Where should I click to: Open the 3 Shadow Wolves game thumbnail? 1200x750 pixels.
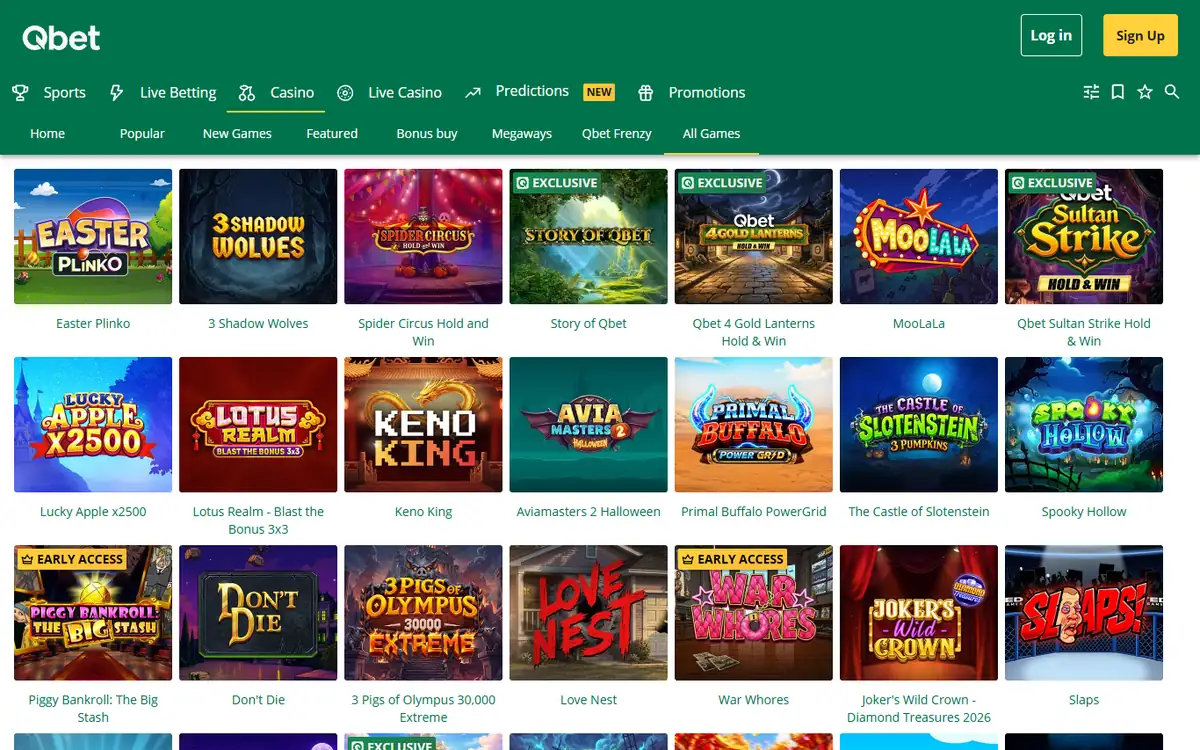(x=258, y=236)
